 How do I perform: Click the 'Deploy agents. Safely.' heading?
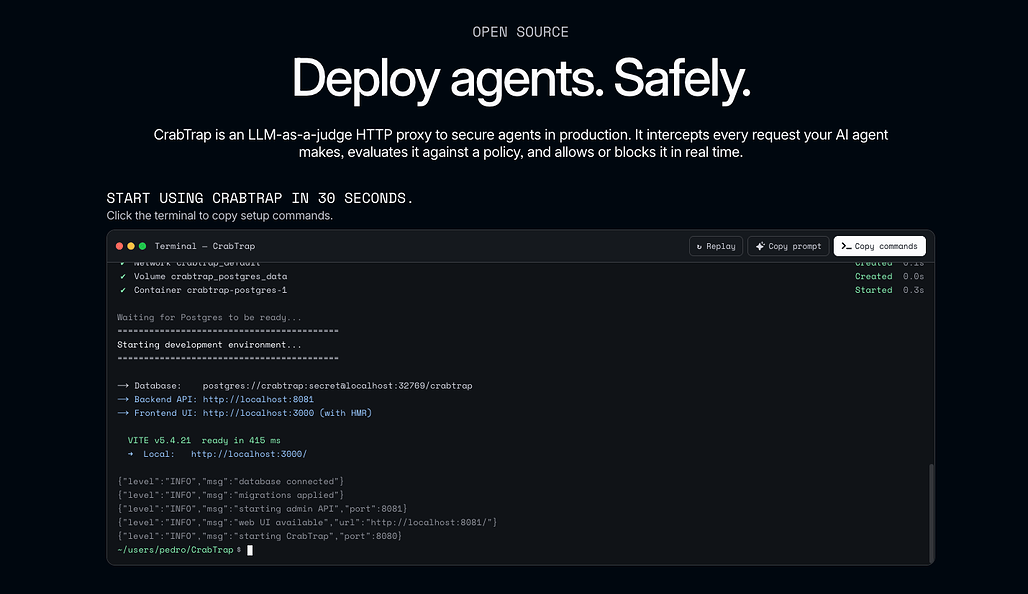point(521,79)
